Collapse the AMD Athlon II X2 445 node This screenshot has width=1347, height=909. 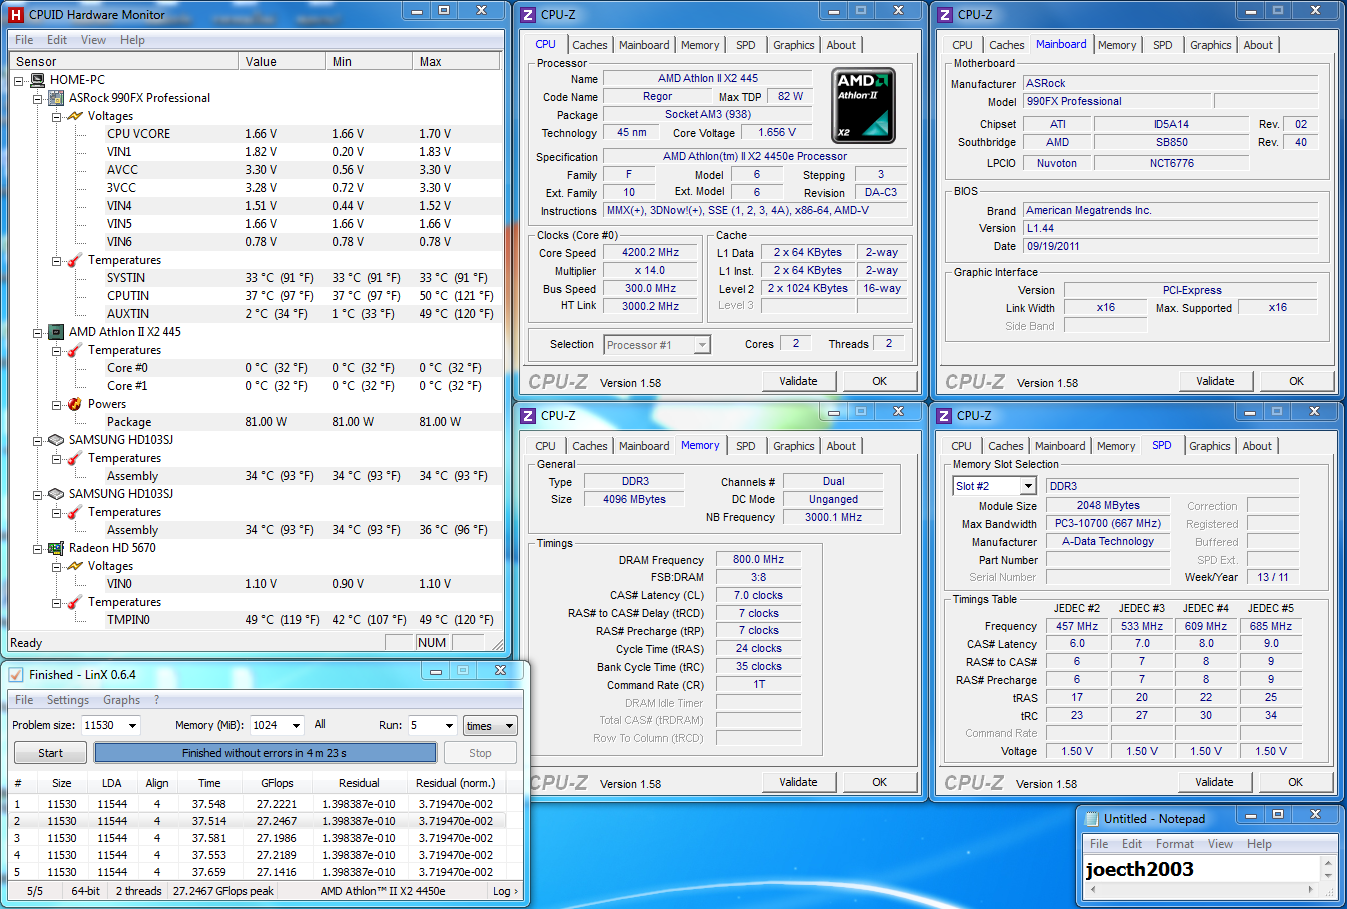pyautogui.click(x=37, y=332)
